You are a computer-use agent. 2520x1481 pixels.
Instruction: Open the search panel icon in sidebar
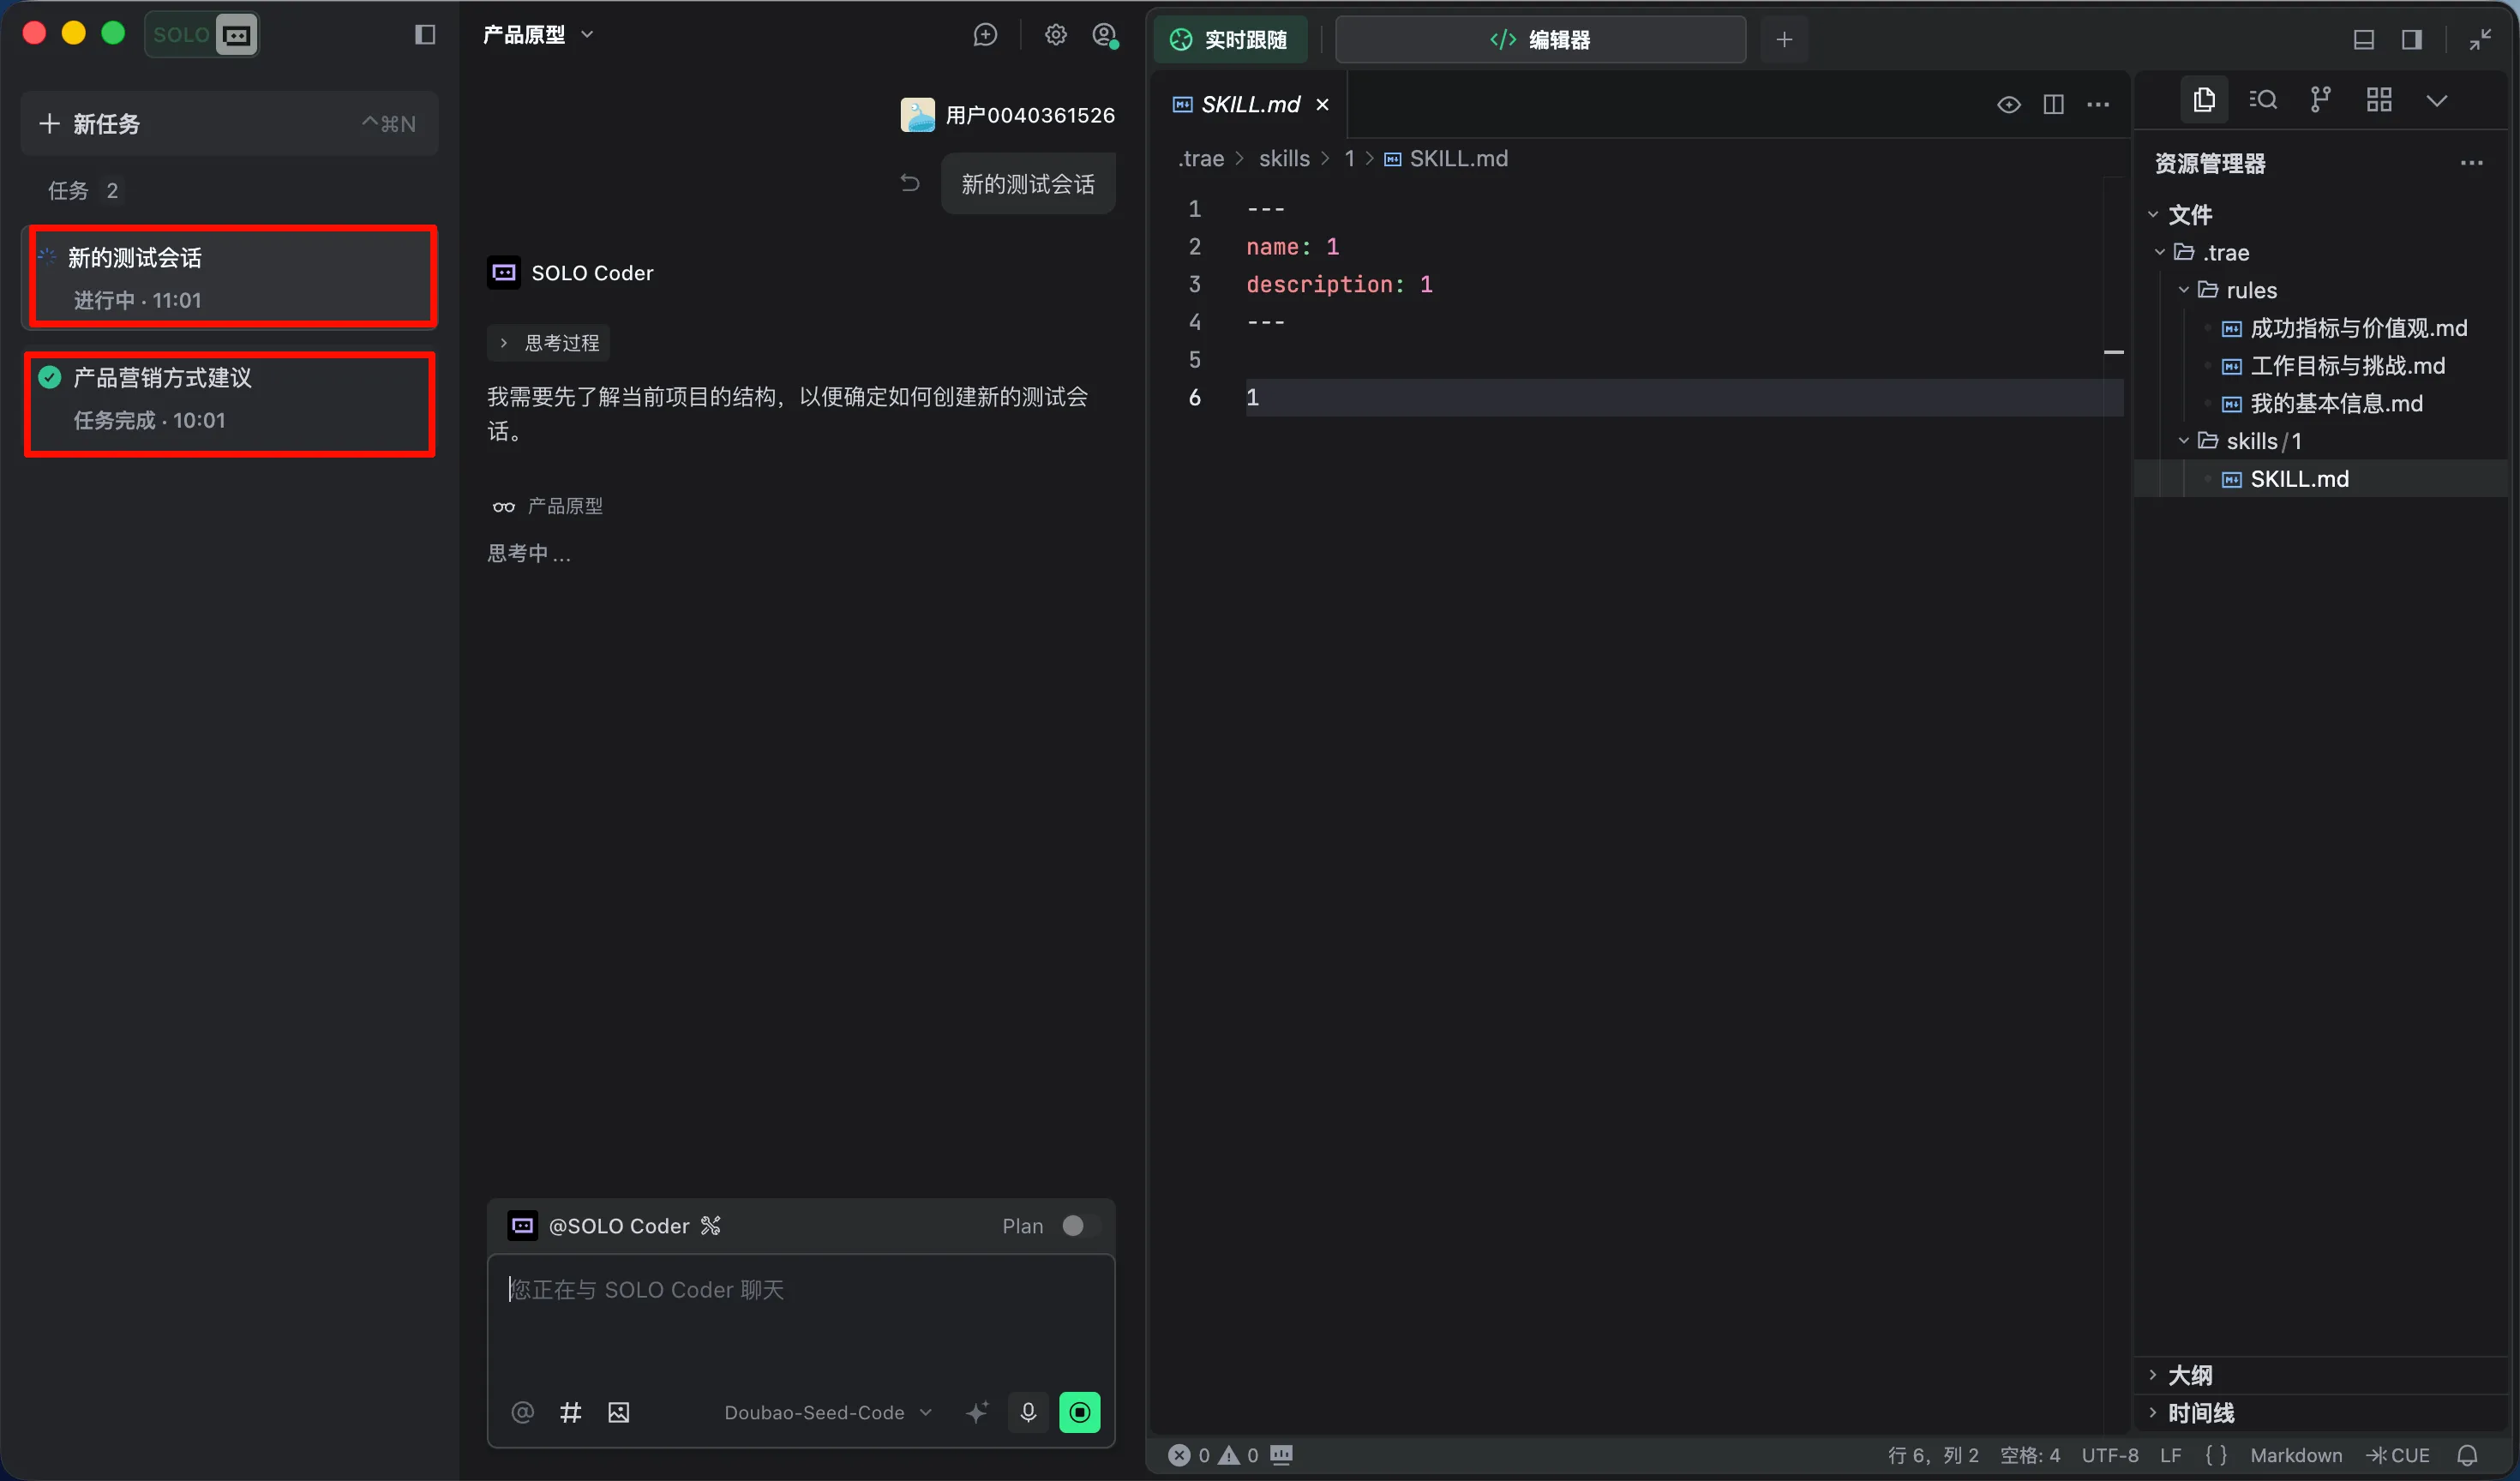point(2262,100)
